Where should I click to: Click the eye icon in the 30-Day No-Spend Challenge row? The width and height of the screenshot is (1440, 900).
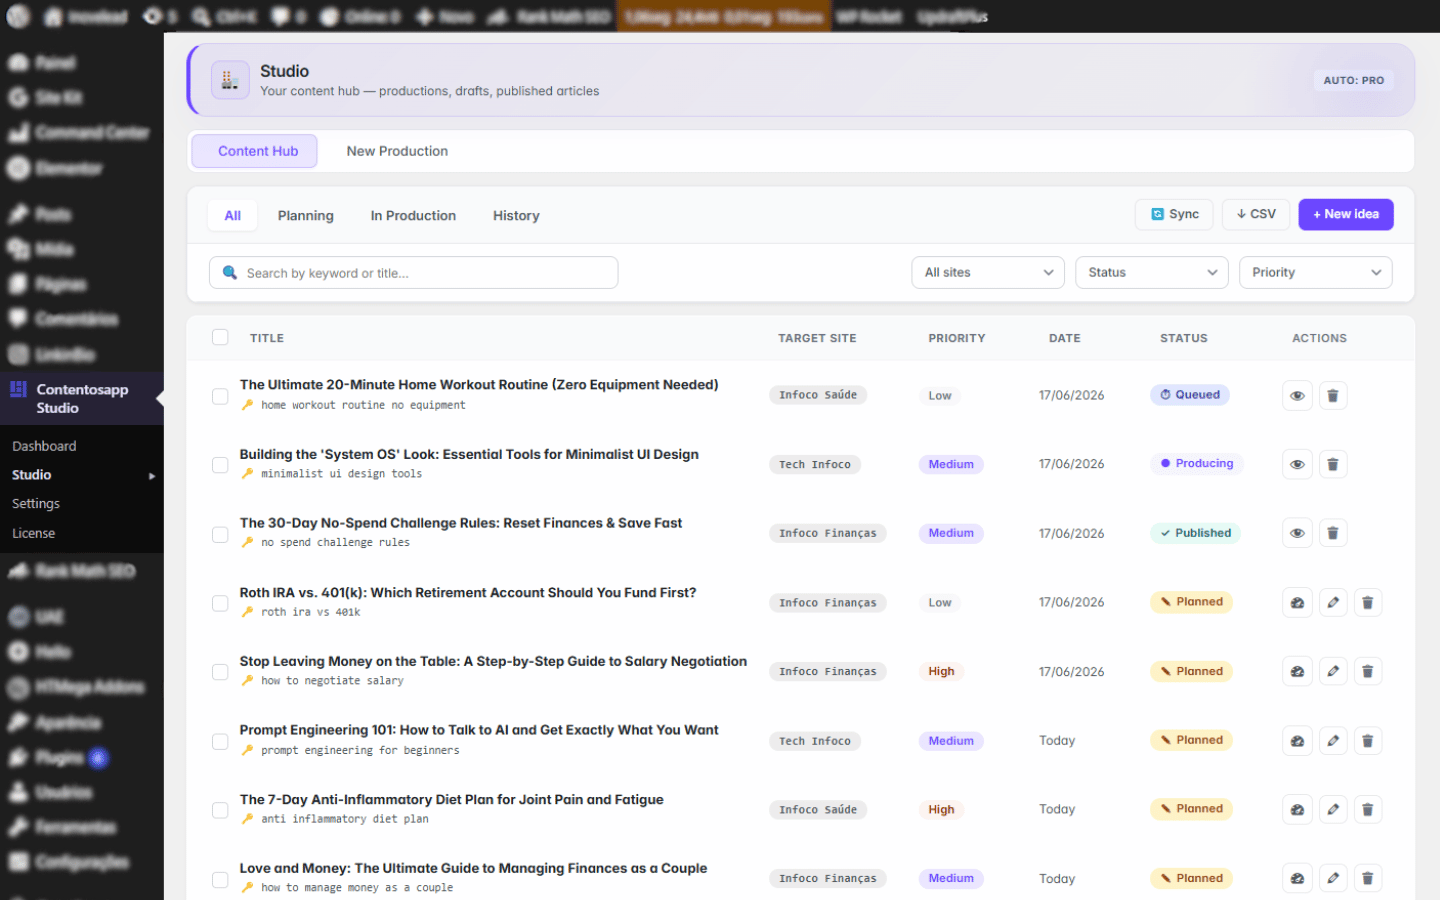pos(1297,533)
